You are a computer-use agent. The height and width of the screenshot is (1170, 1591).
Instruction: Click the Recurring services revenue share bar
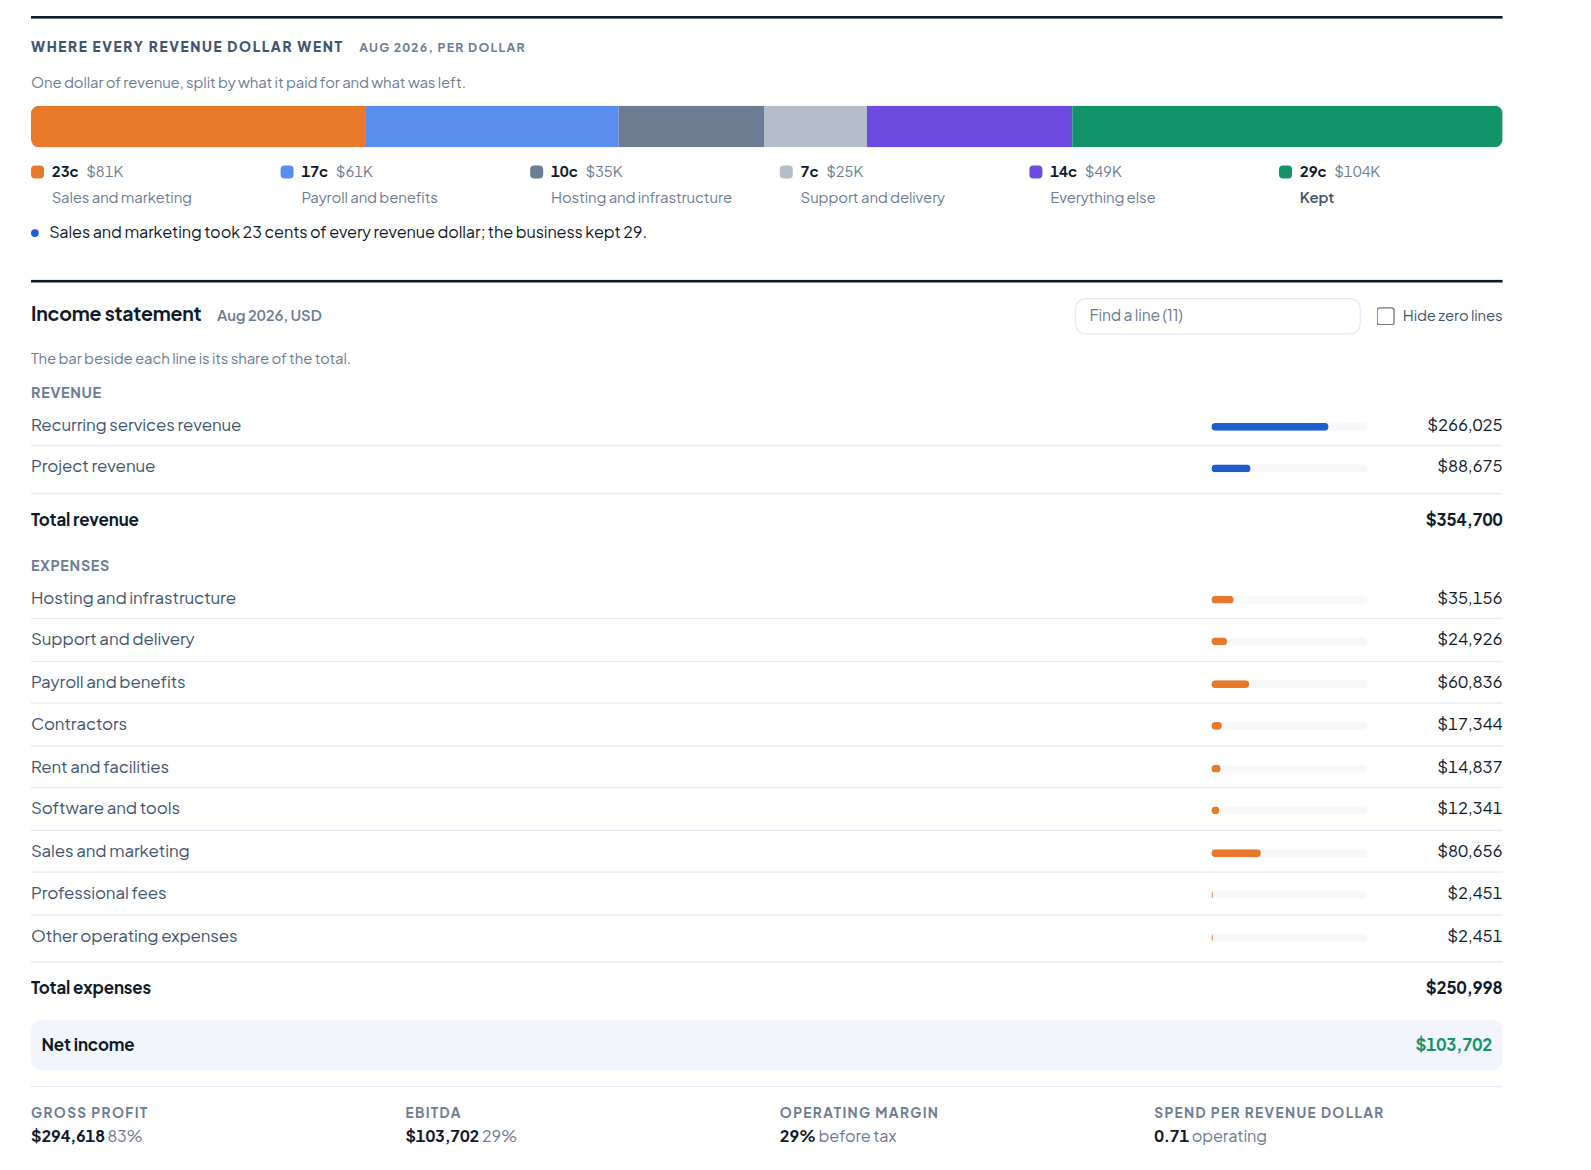pyautogui.click(x=1289, y=427)
